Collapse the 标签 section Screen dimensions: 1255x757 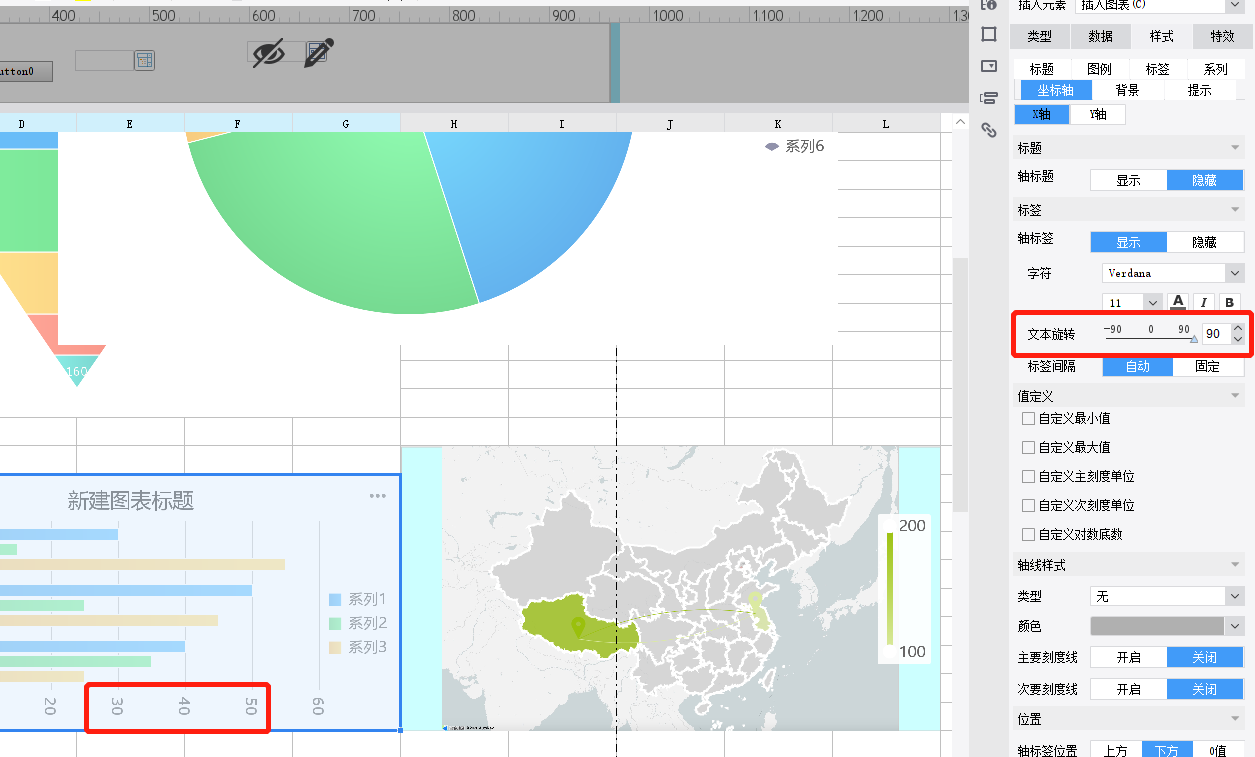tap(1235, 210)
